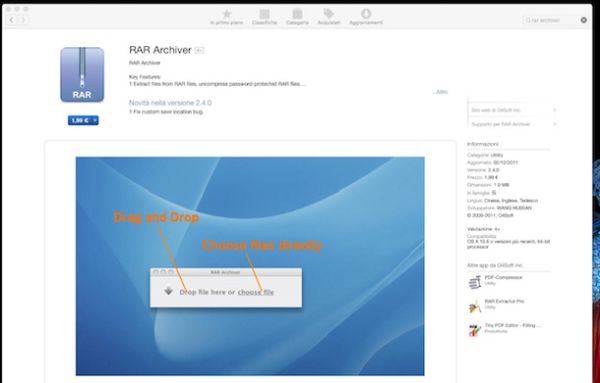Click the RAR Archiver app icon

tap(82, 75)
